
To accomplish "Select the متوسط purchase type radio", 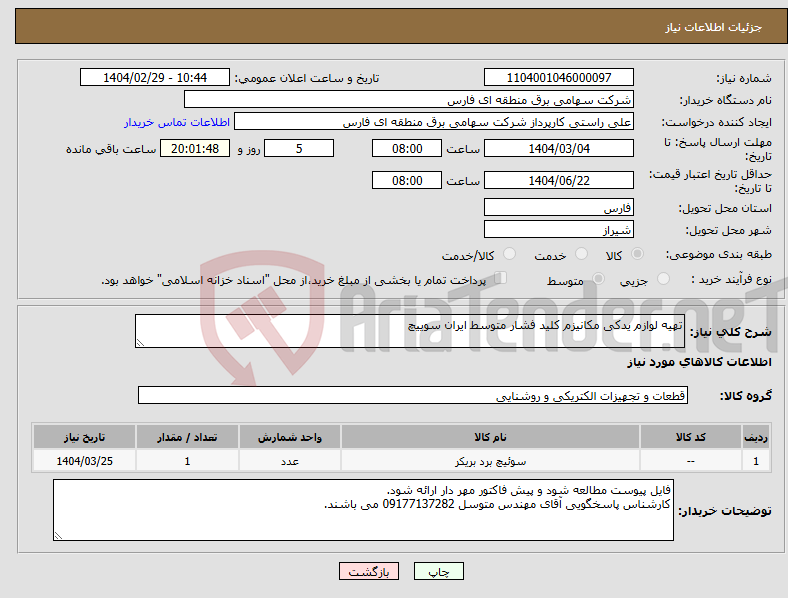I will coord(599,278).
